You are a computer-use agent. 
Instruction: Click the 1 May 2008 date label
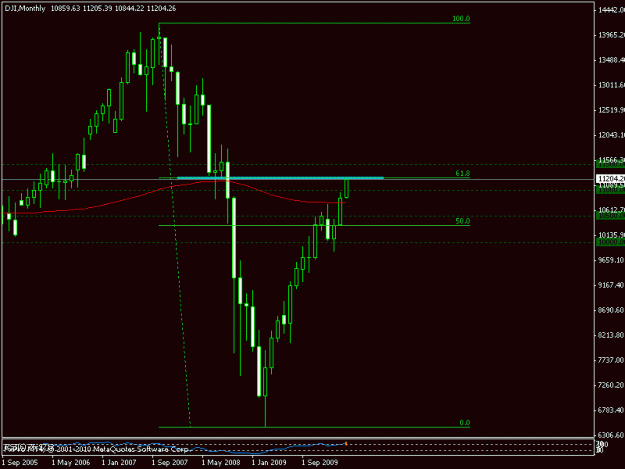(x=221, y=463)
